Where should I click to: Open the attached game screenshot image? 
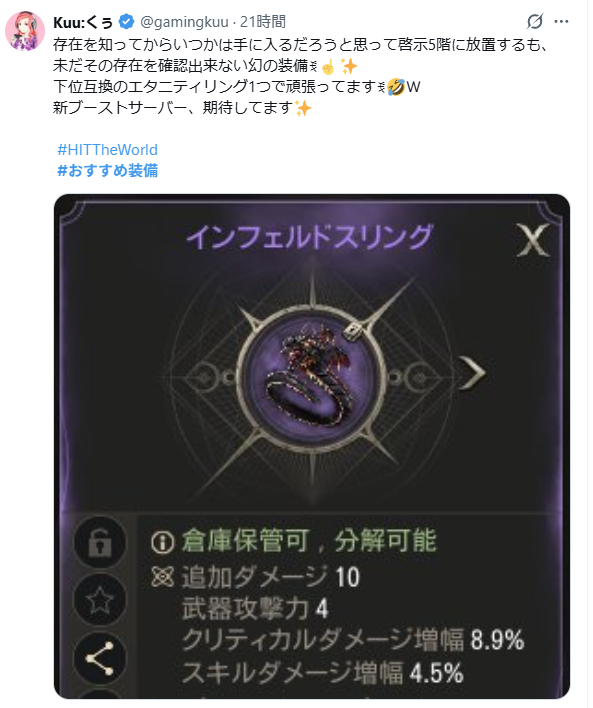coord(312,447)
